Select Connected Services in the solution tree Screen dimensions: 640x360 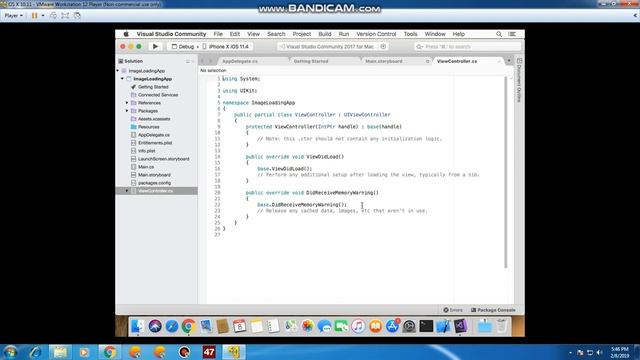click(x=158, y=95)
